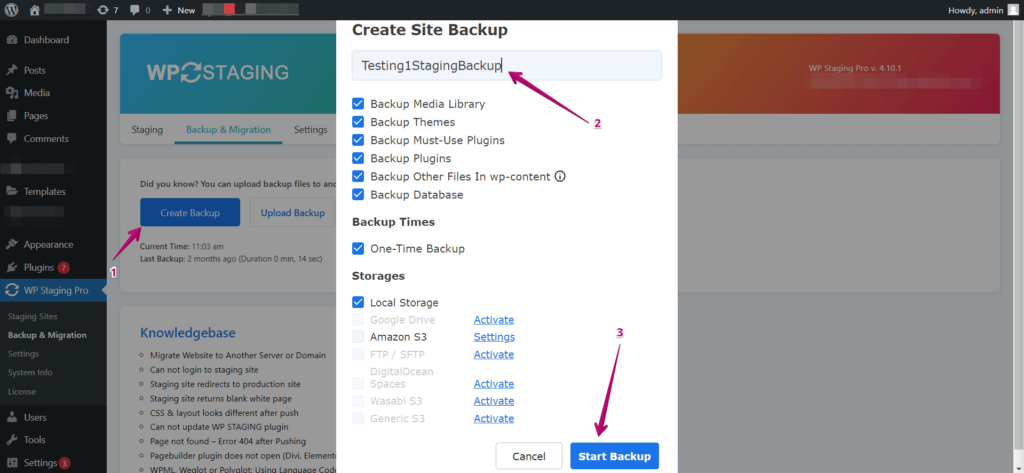Screen dimensions: 1024x473
Task: Click the backup name input field
Action: [507, 65]
